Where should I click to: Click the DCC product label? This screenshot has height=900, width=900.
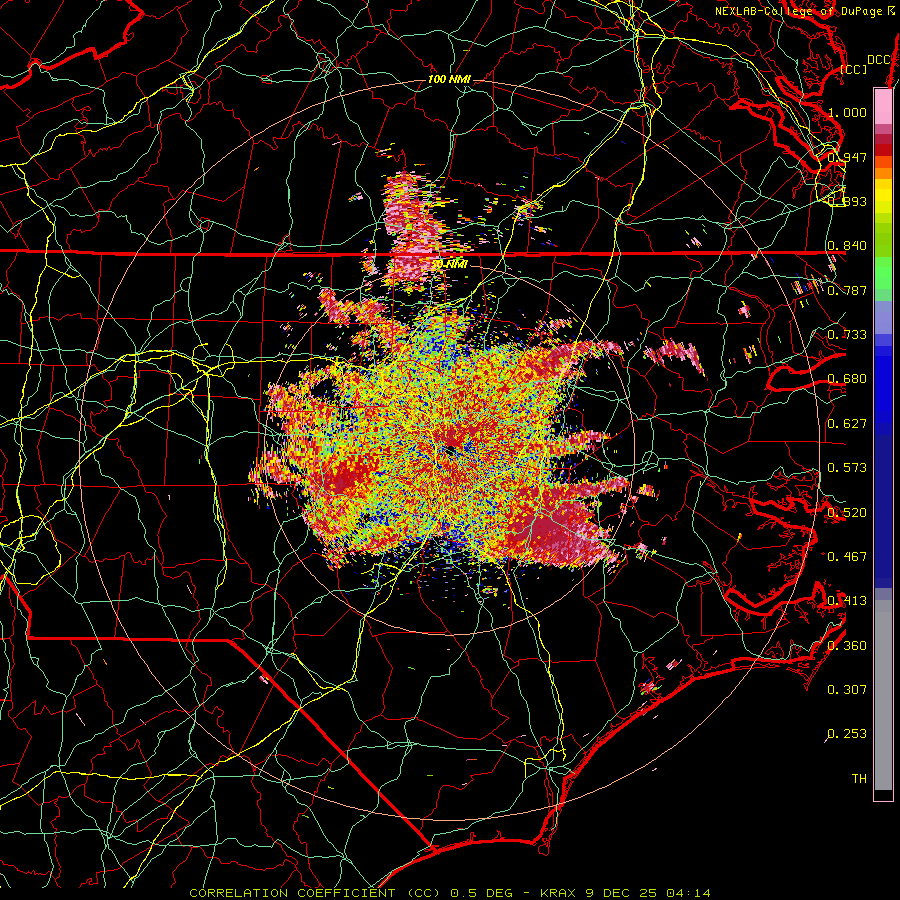click(x=878, y=60)
